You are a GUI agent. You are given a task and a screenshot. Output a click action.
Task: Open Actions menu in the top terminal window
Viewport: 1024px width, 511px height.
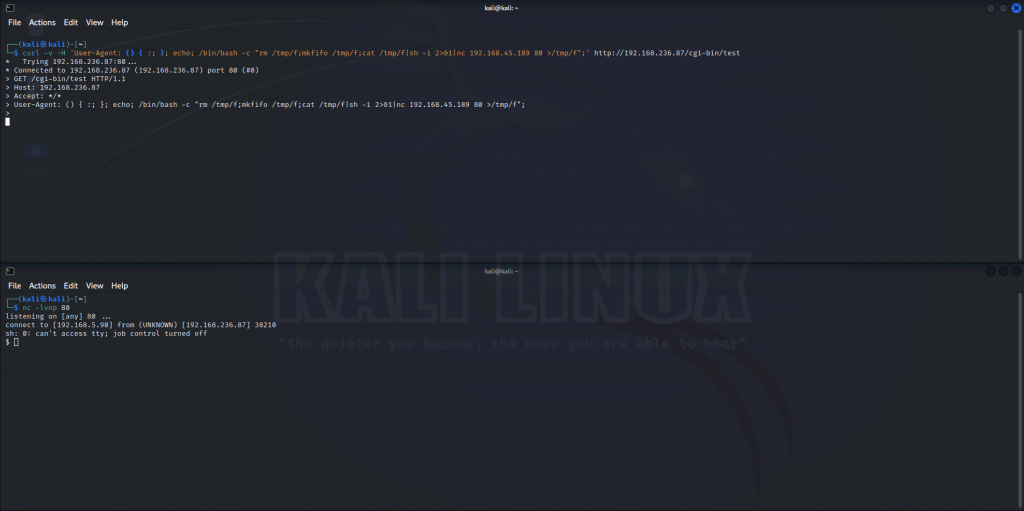pyautogui.click(x=42, y=22)
